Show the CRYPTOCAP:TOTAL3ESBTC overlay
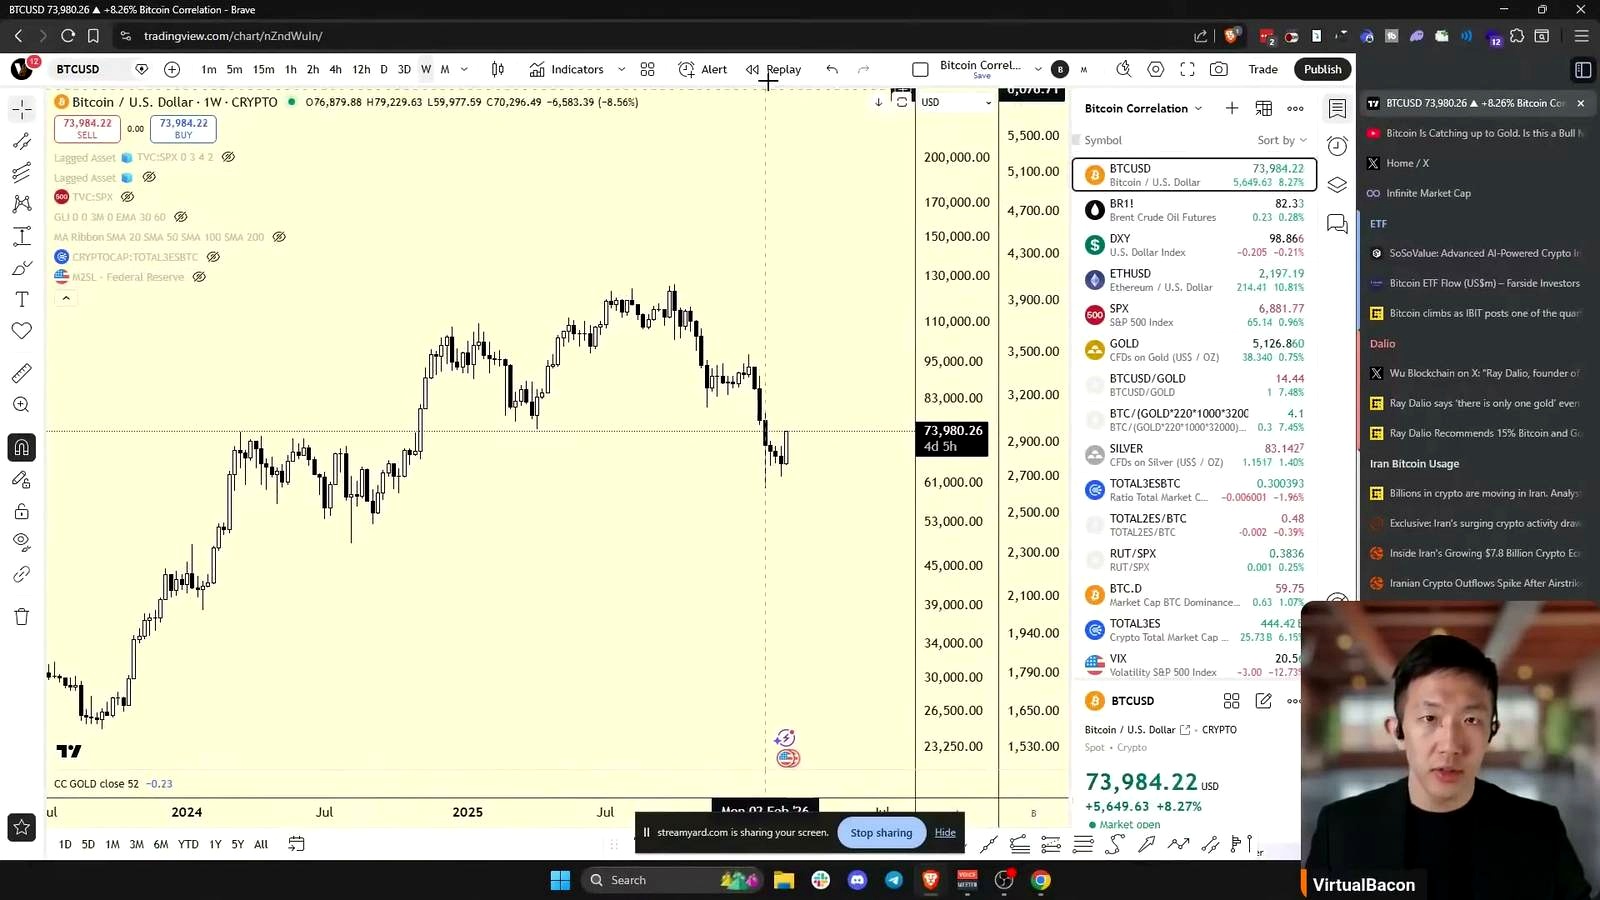This screenshot has height=900, width=1600. click(x=213, y=257)
